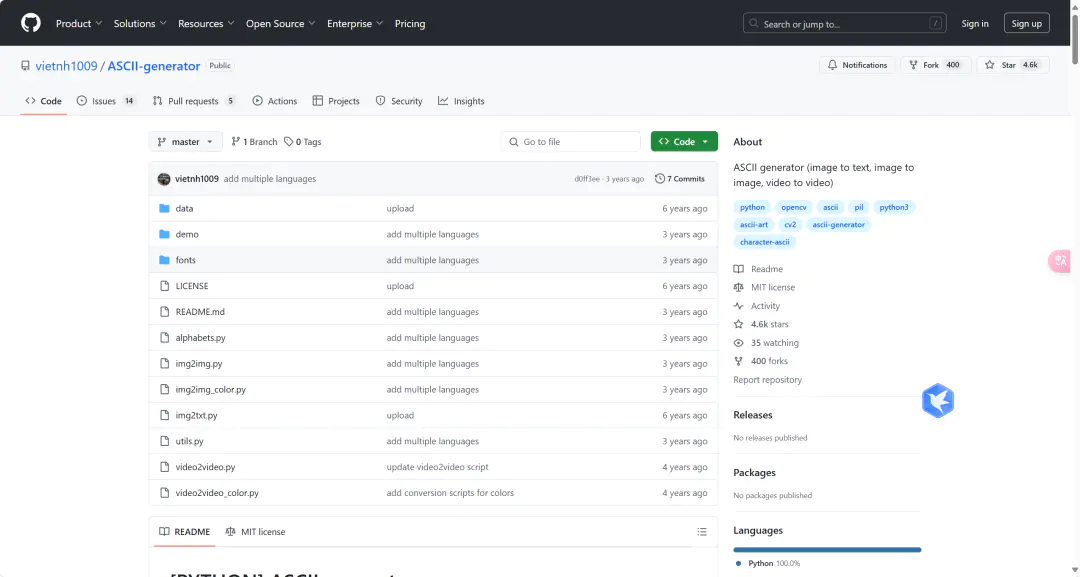Open the demo folder
This screenshot has width=1080, height=577.
click(x=187, y=234)
